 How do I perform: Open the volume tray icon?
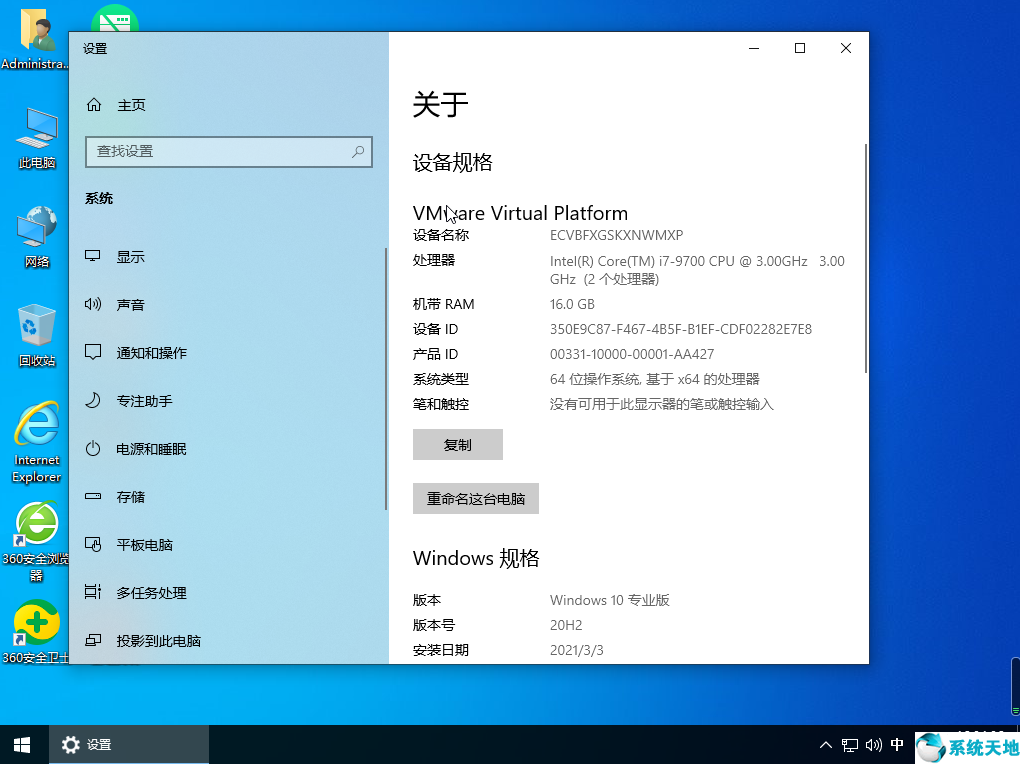pyautogui.click(x=874, y=745)
